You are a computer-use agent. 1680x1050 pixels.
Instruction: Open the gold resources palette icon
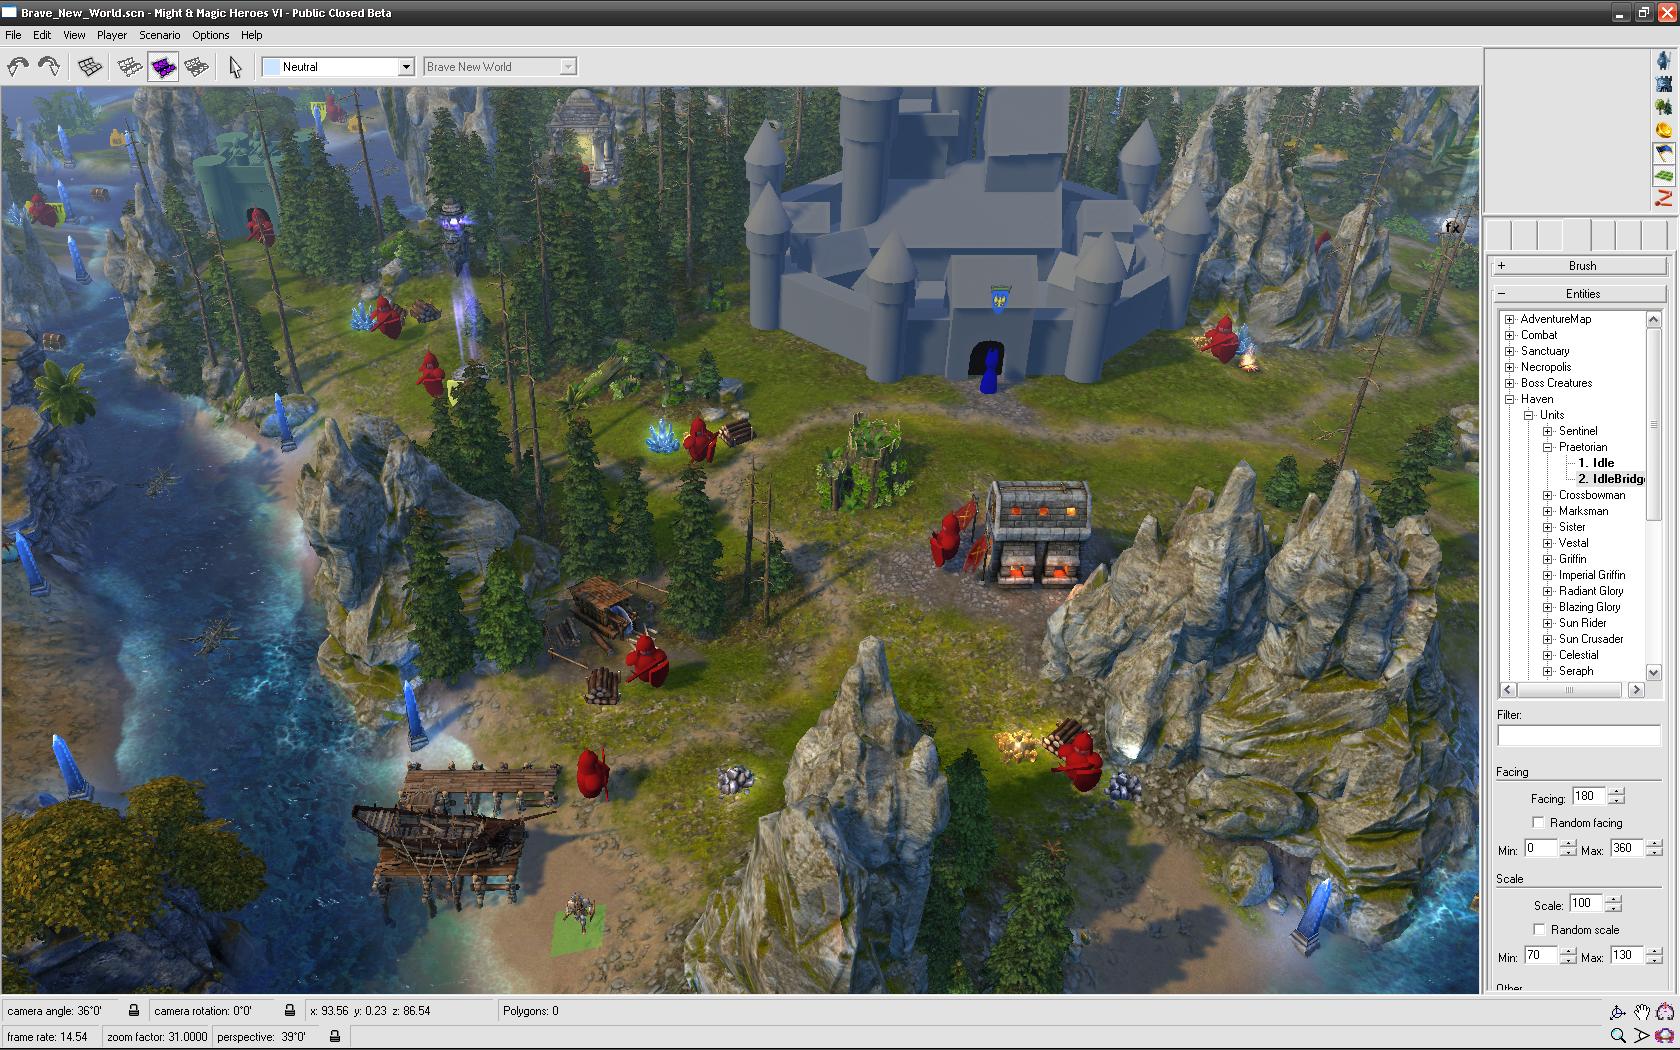(1664, 129)
